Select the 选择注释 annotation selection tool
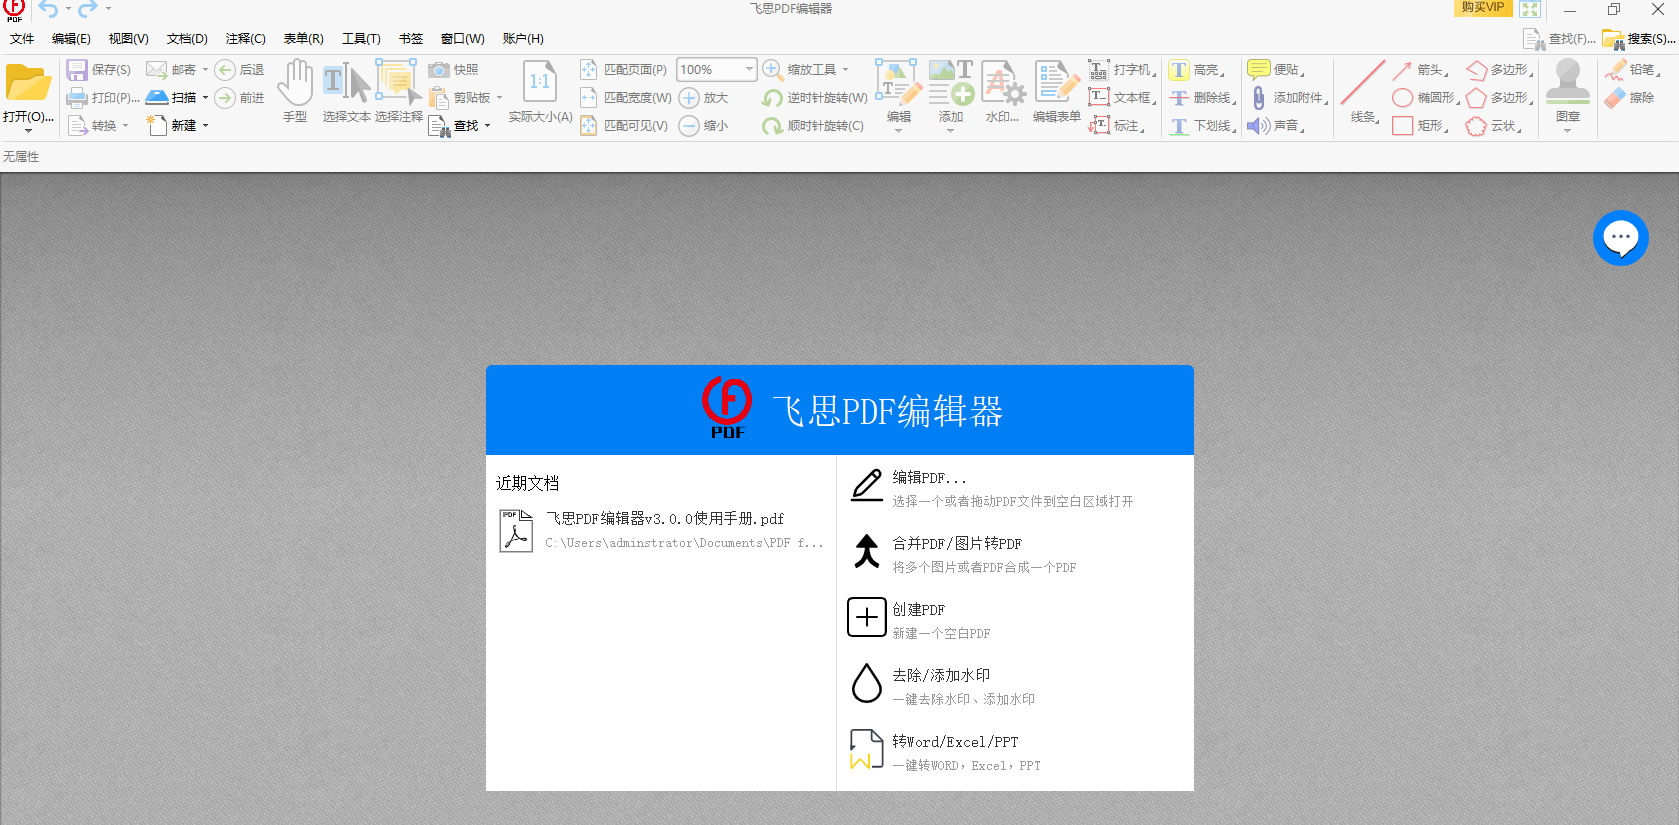 pos(398,91)
